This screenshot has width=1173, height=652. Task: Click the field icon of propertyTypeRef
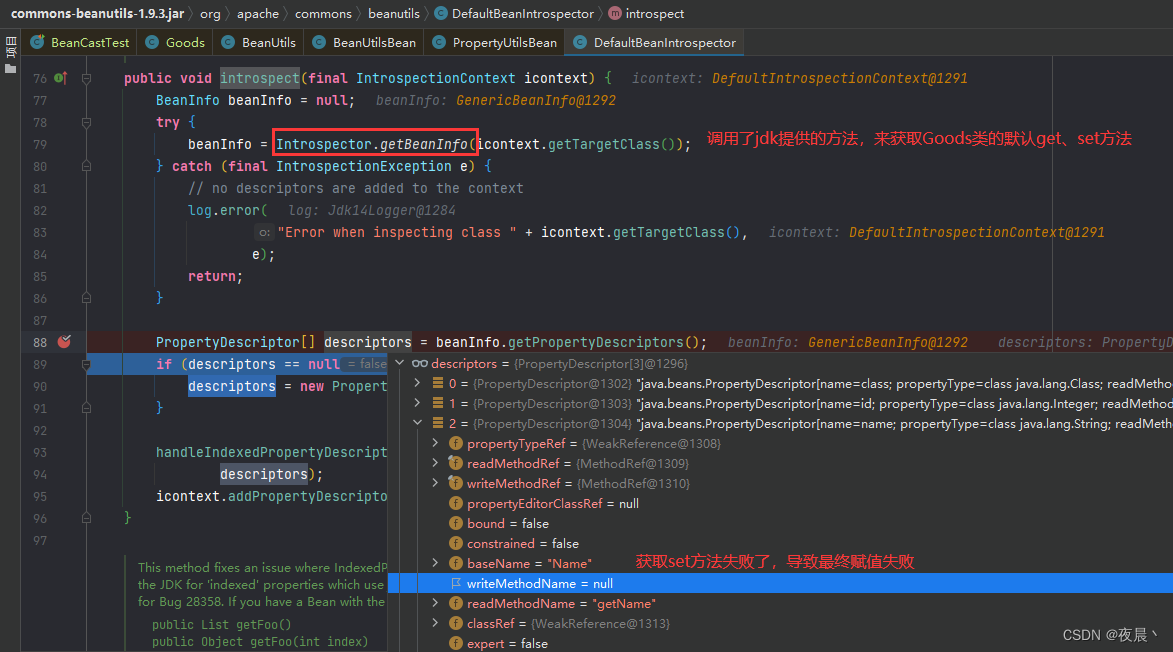tap(456, 443)
